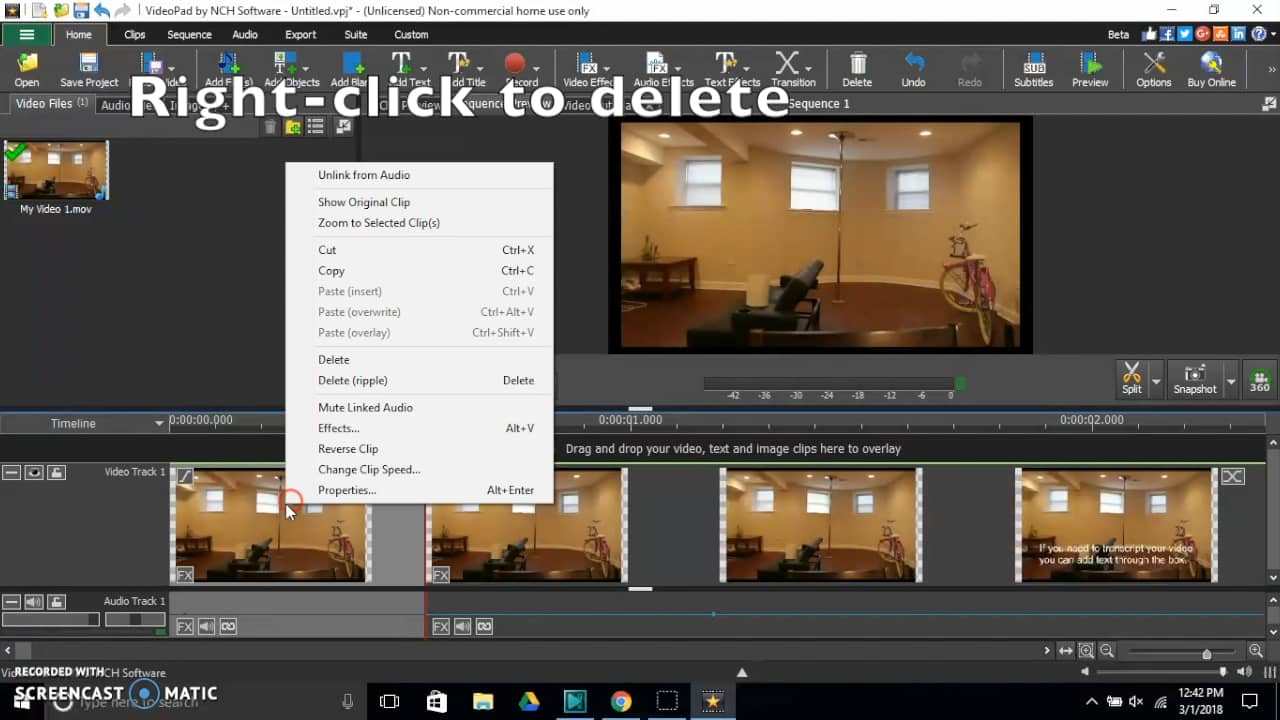Open the green hamburger main menu
1280x720 pixels.
[27, 34]
